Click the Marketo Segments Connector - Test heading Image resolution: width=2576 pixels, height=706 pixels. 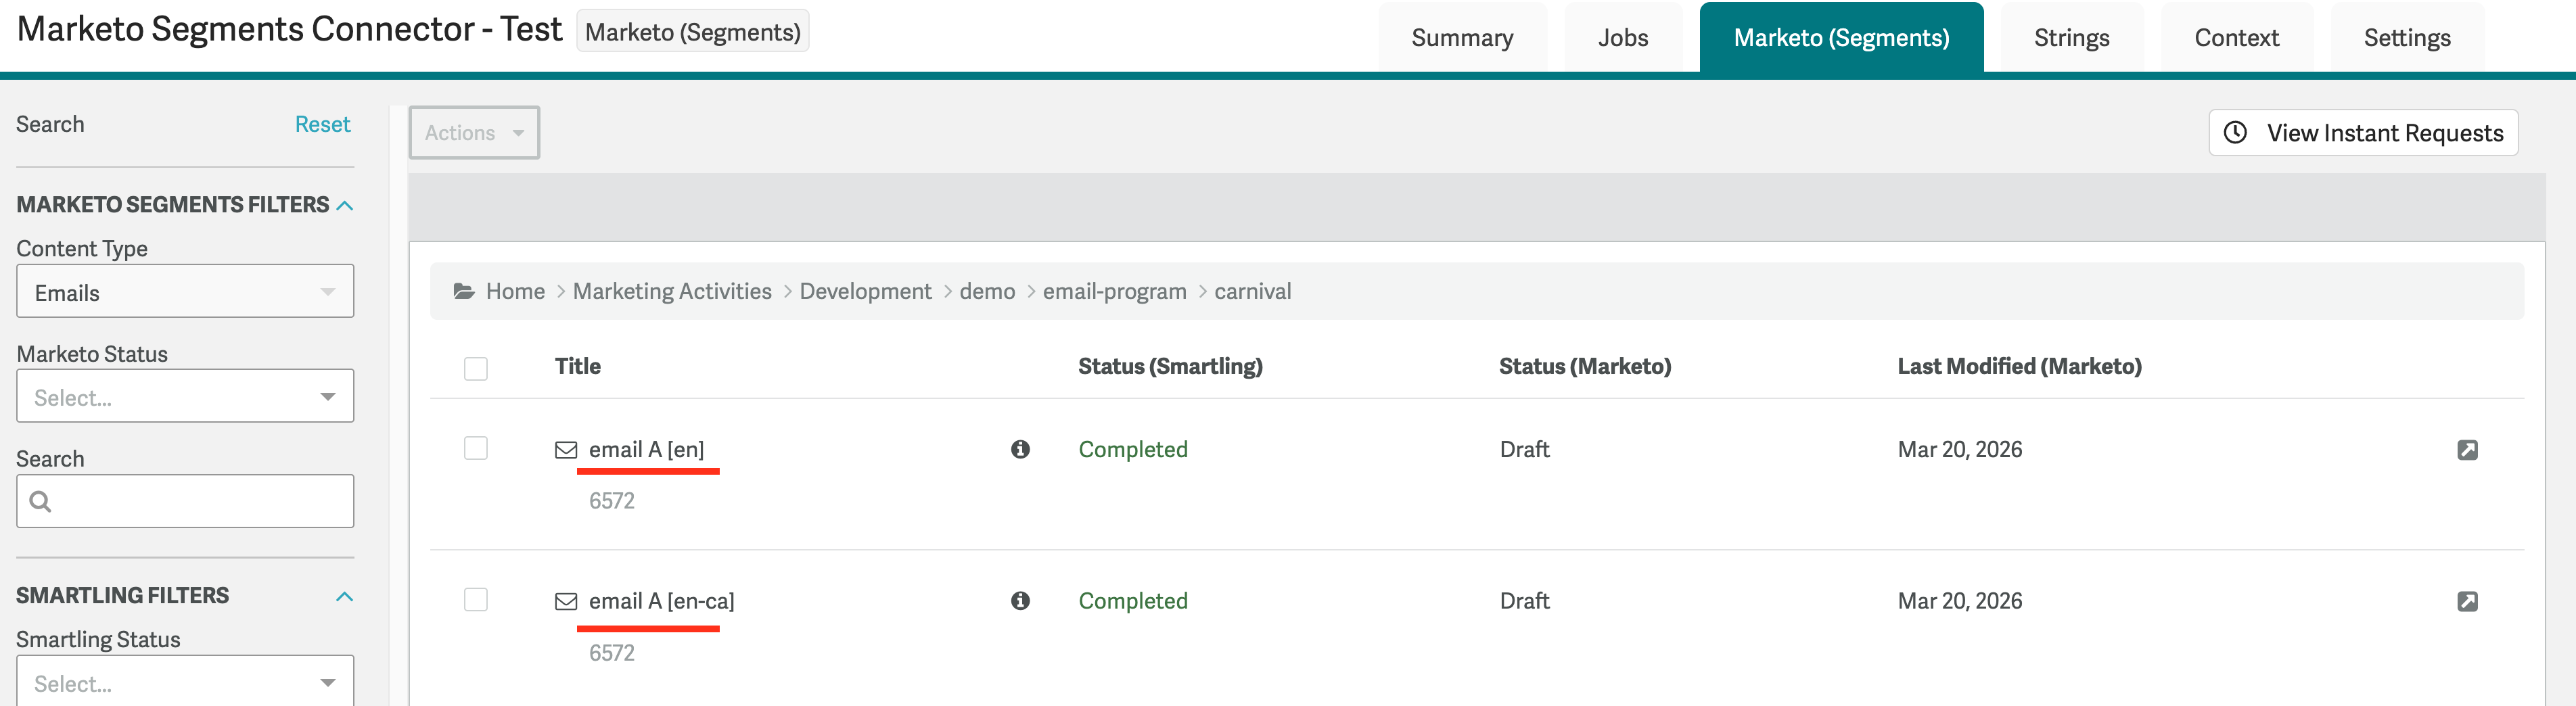pos(290,30)
